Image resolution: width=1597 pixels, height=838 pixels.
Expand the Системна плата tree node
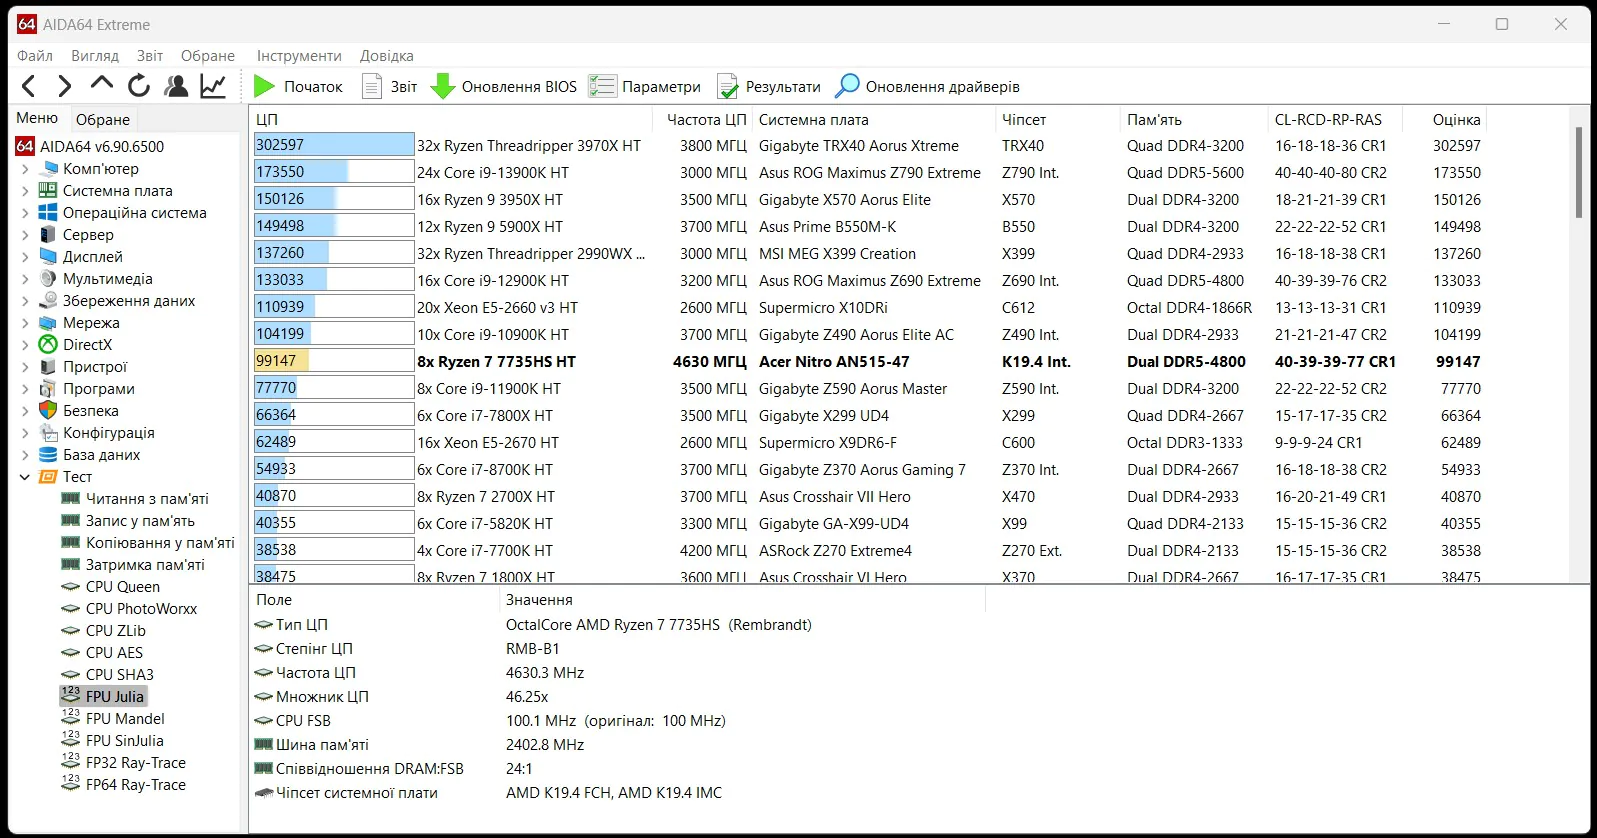(x=25, y=191)
